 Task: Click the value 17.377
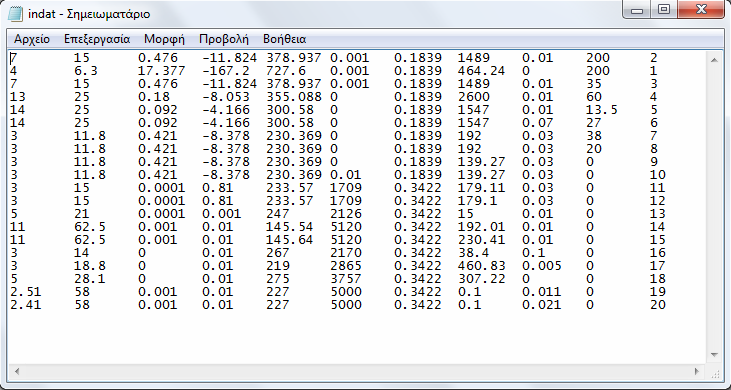pos(161,71)
